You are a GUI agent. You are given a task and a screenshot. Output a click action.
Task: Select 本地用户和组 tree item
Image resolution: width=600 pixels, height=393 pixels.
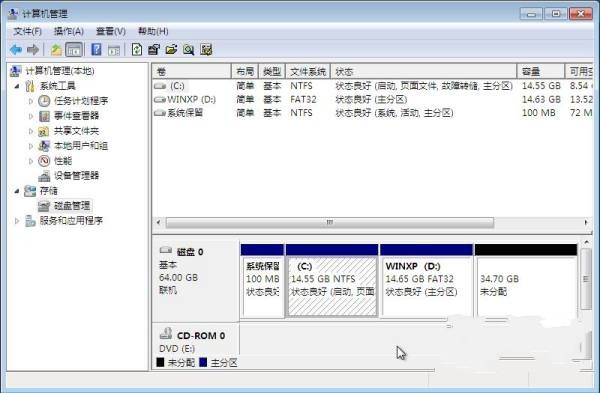(x=81, y=146)
